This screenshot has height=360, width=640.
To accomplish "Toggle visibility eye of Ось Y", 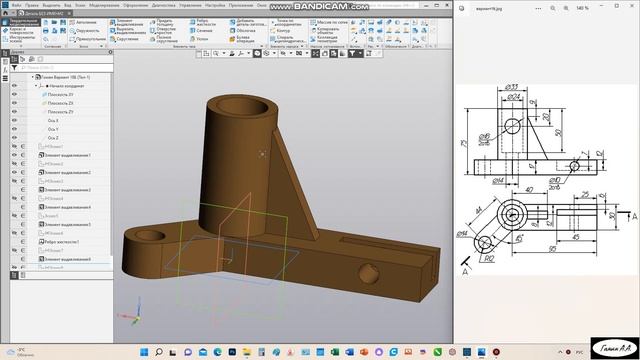I will click(x=14, y=129).
